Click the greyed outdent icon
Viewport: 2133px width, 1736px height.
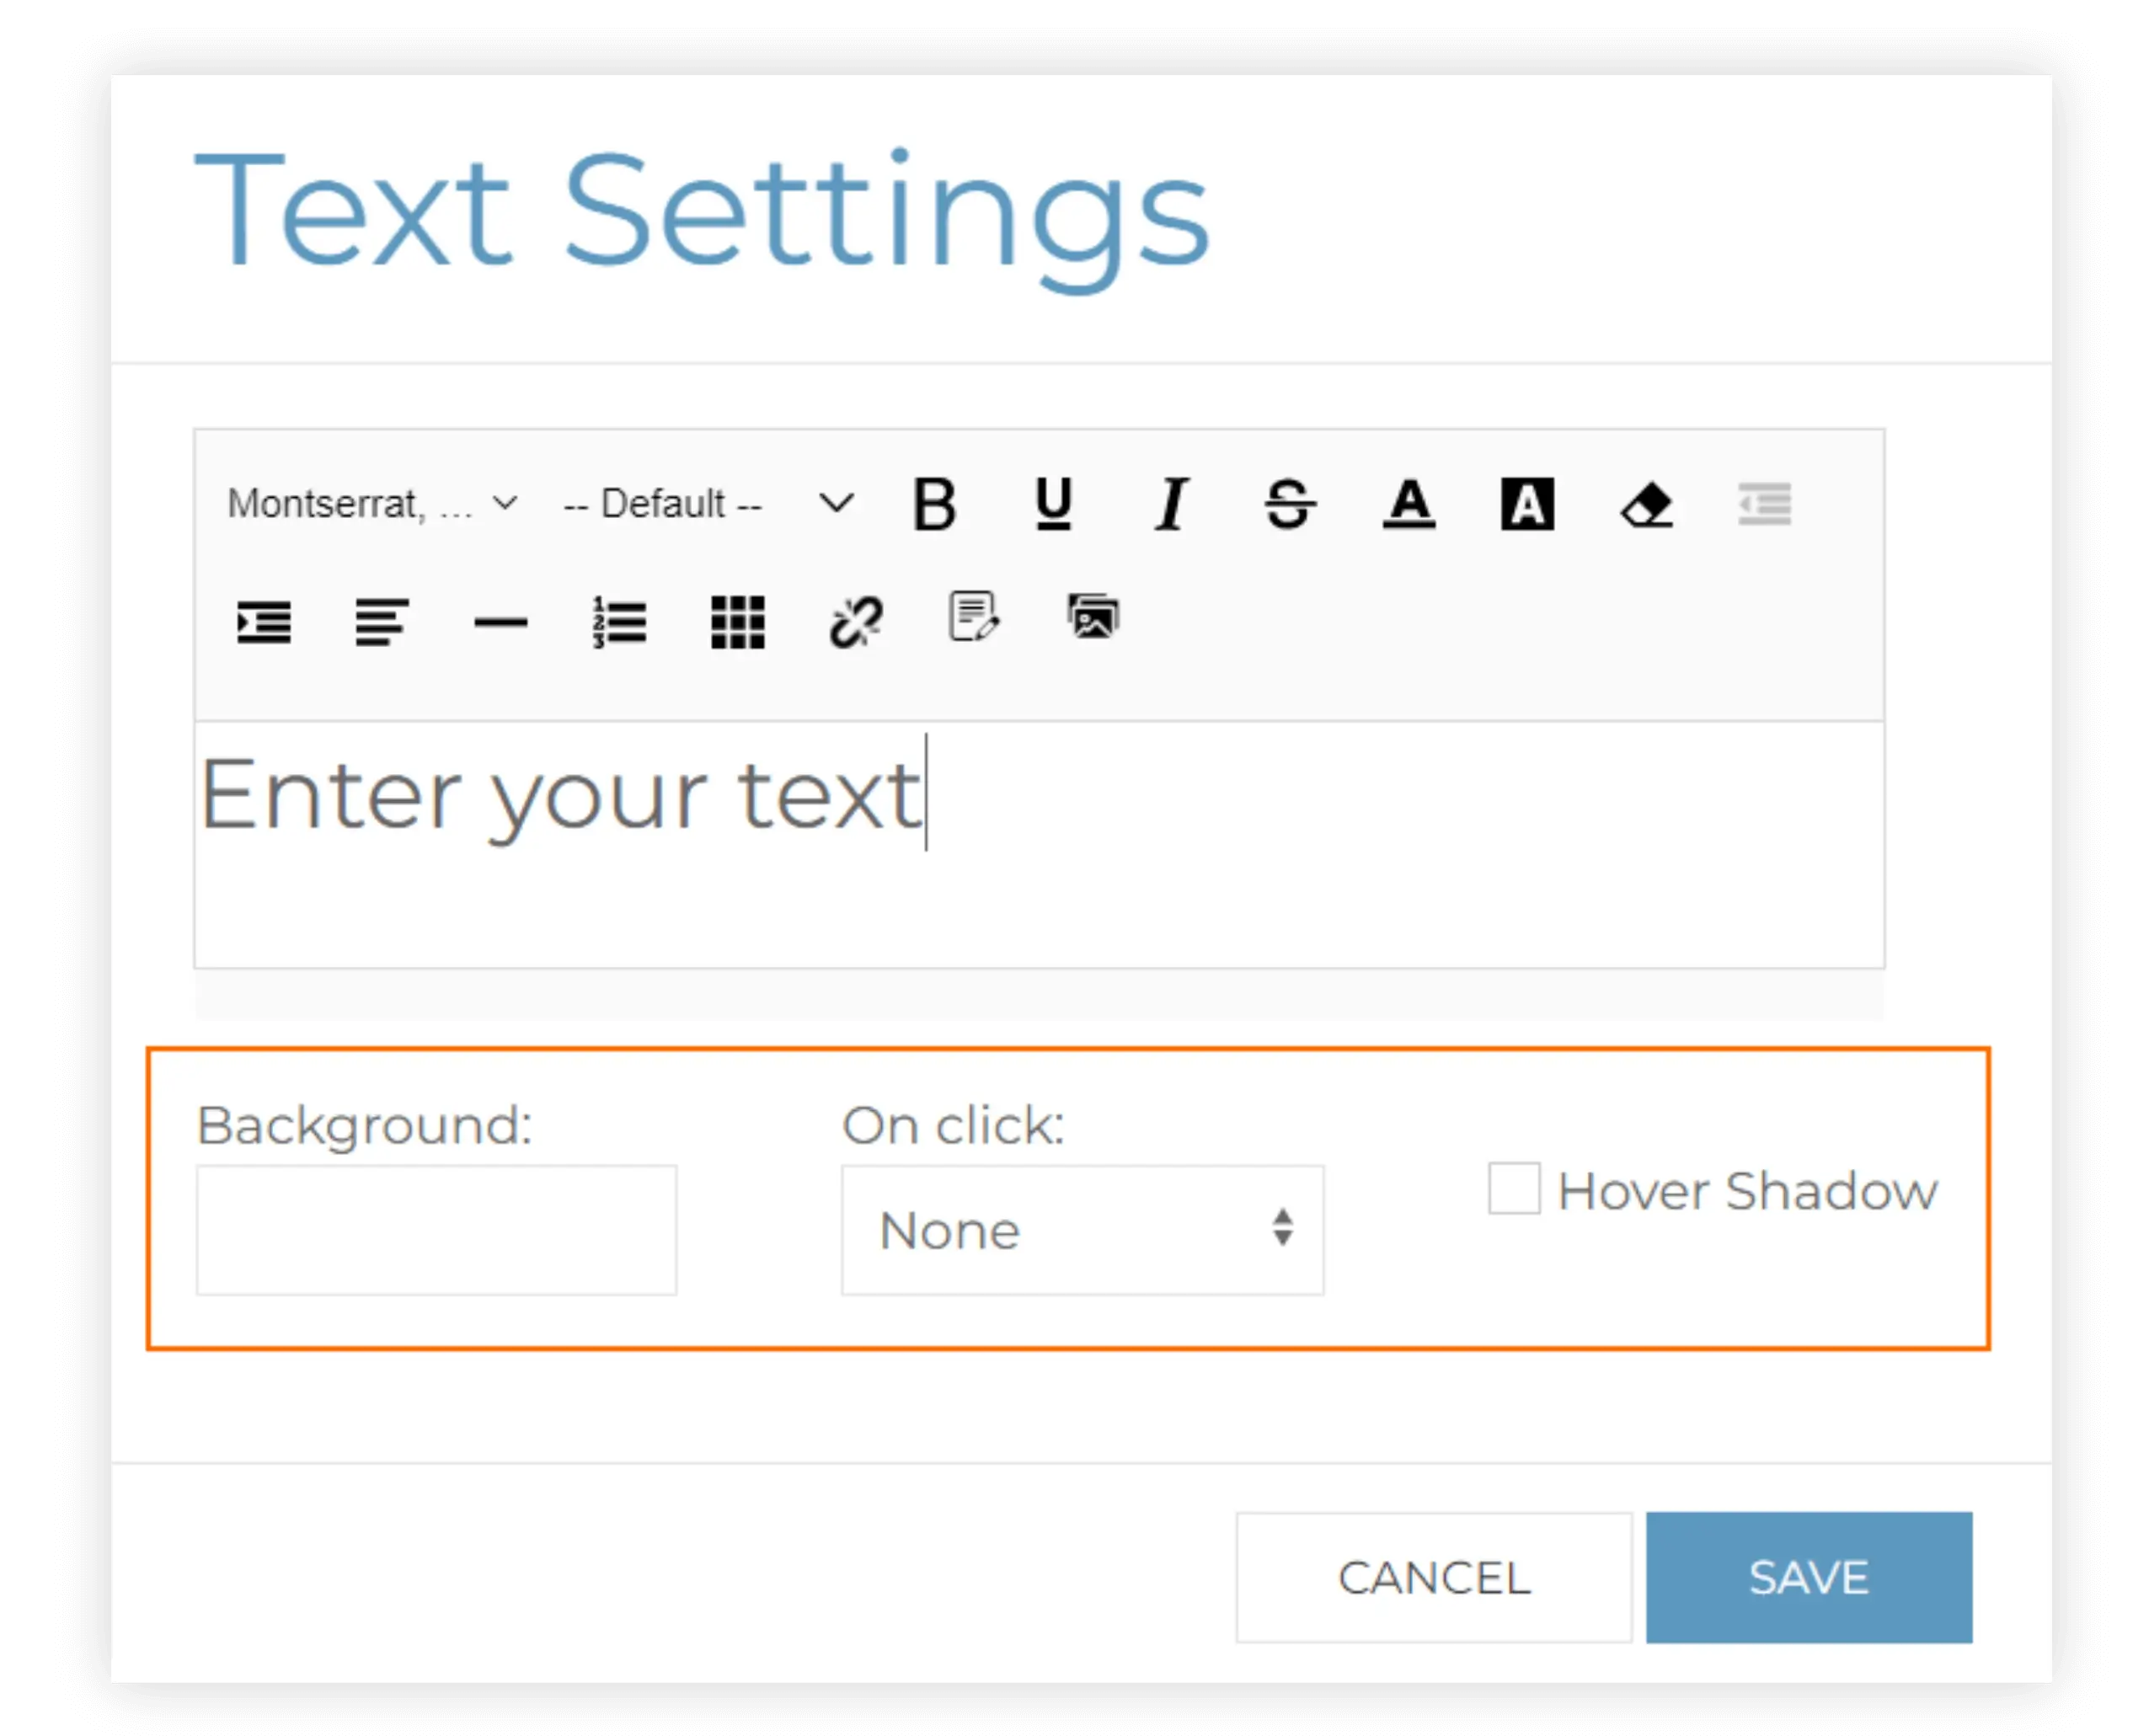pyautogui.click(x=1764, y=503)
